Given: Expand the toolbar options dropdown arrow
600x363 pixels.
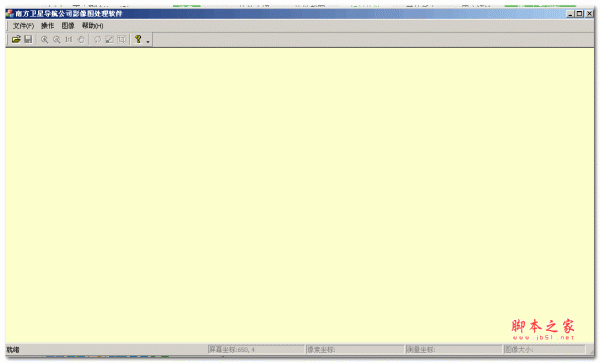Looking at the screenshot, I should pyautogui.click(x=148, y=41).
